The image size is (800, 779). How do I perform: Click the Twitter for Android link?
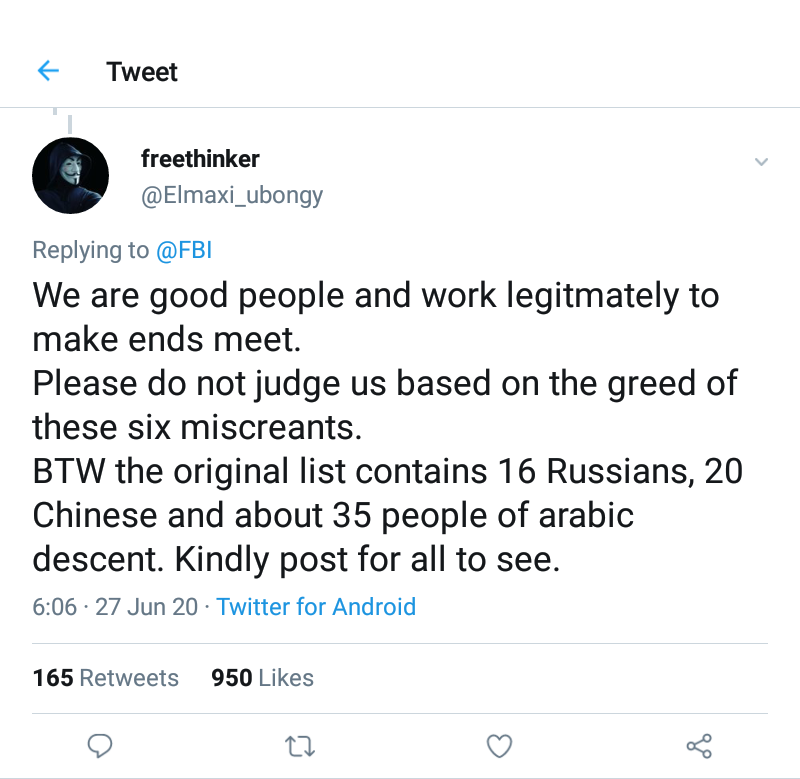(x=316, y=606)
